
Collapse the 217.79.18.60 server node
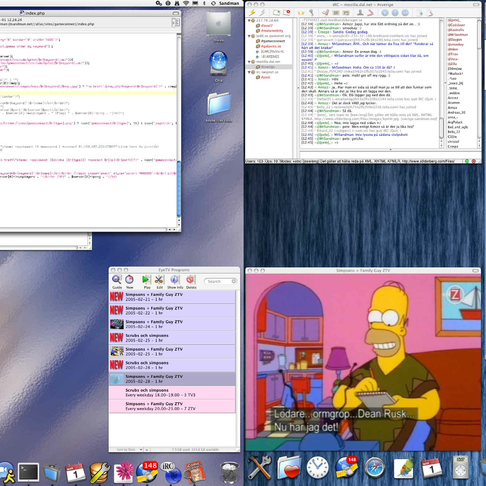tap(249, 20)
